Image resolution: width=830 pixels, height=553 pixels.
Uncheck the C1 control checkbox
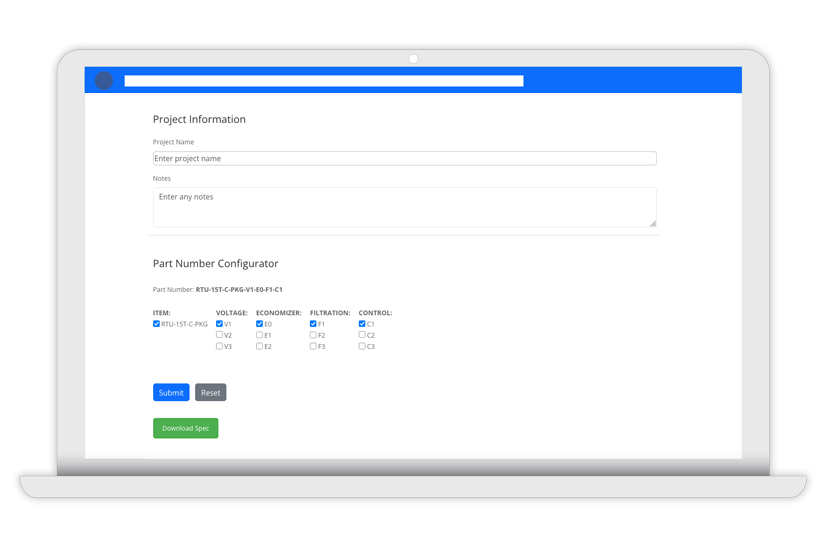362,324
